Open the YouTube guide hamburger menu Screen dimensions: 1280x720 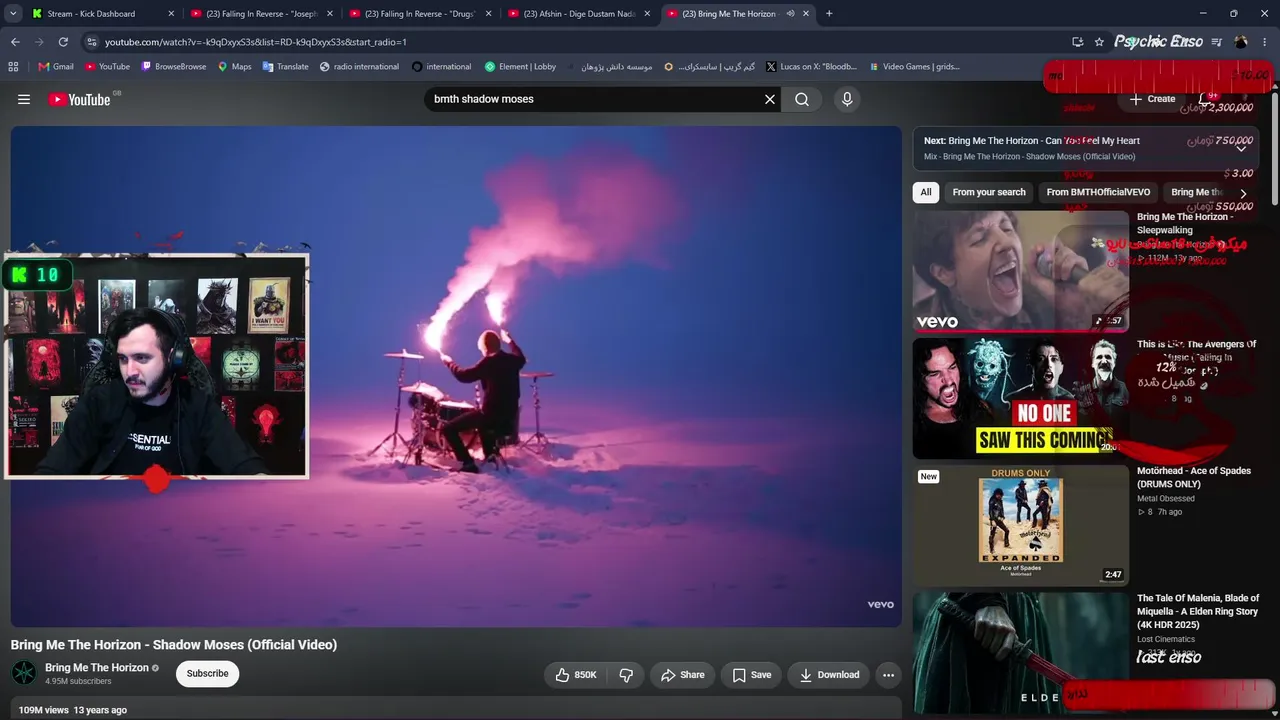24,99
